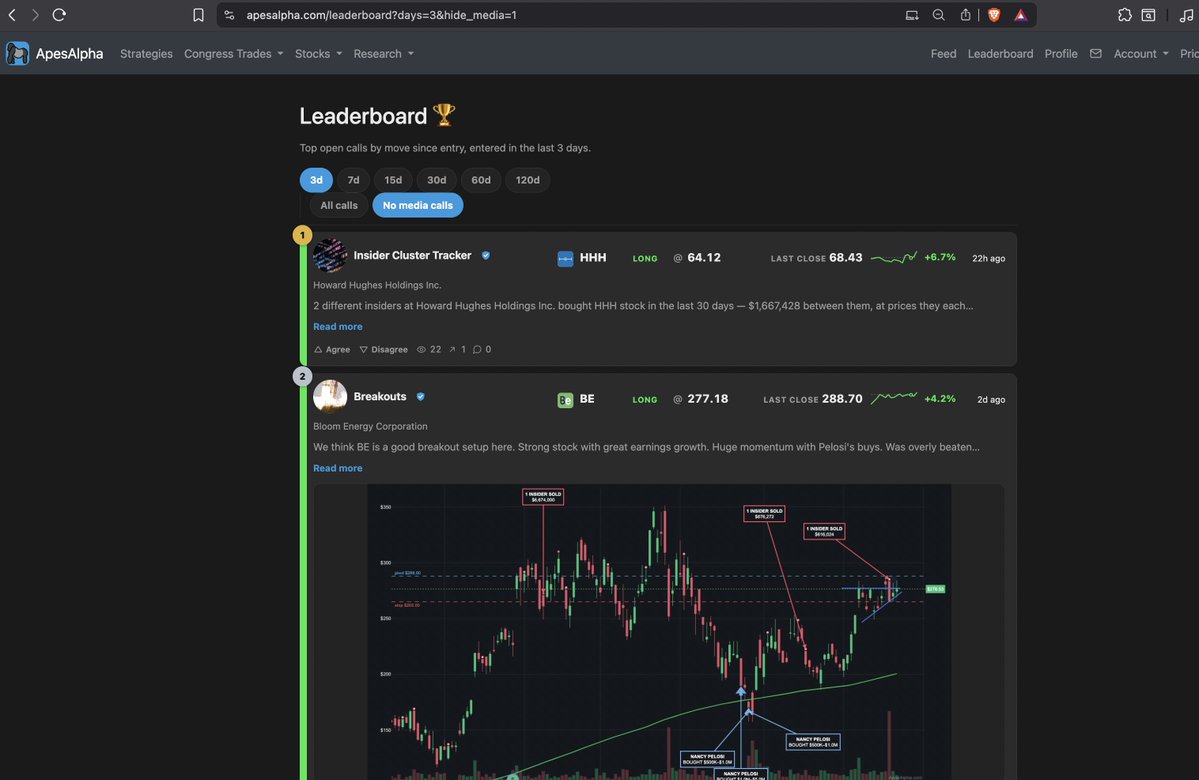Expand the Congress Trades dropdown
Image resolution: width=1199 pixels, height=780 pixels.
coord(233,54)
